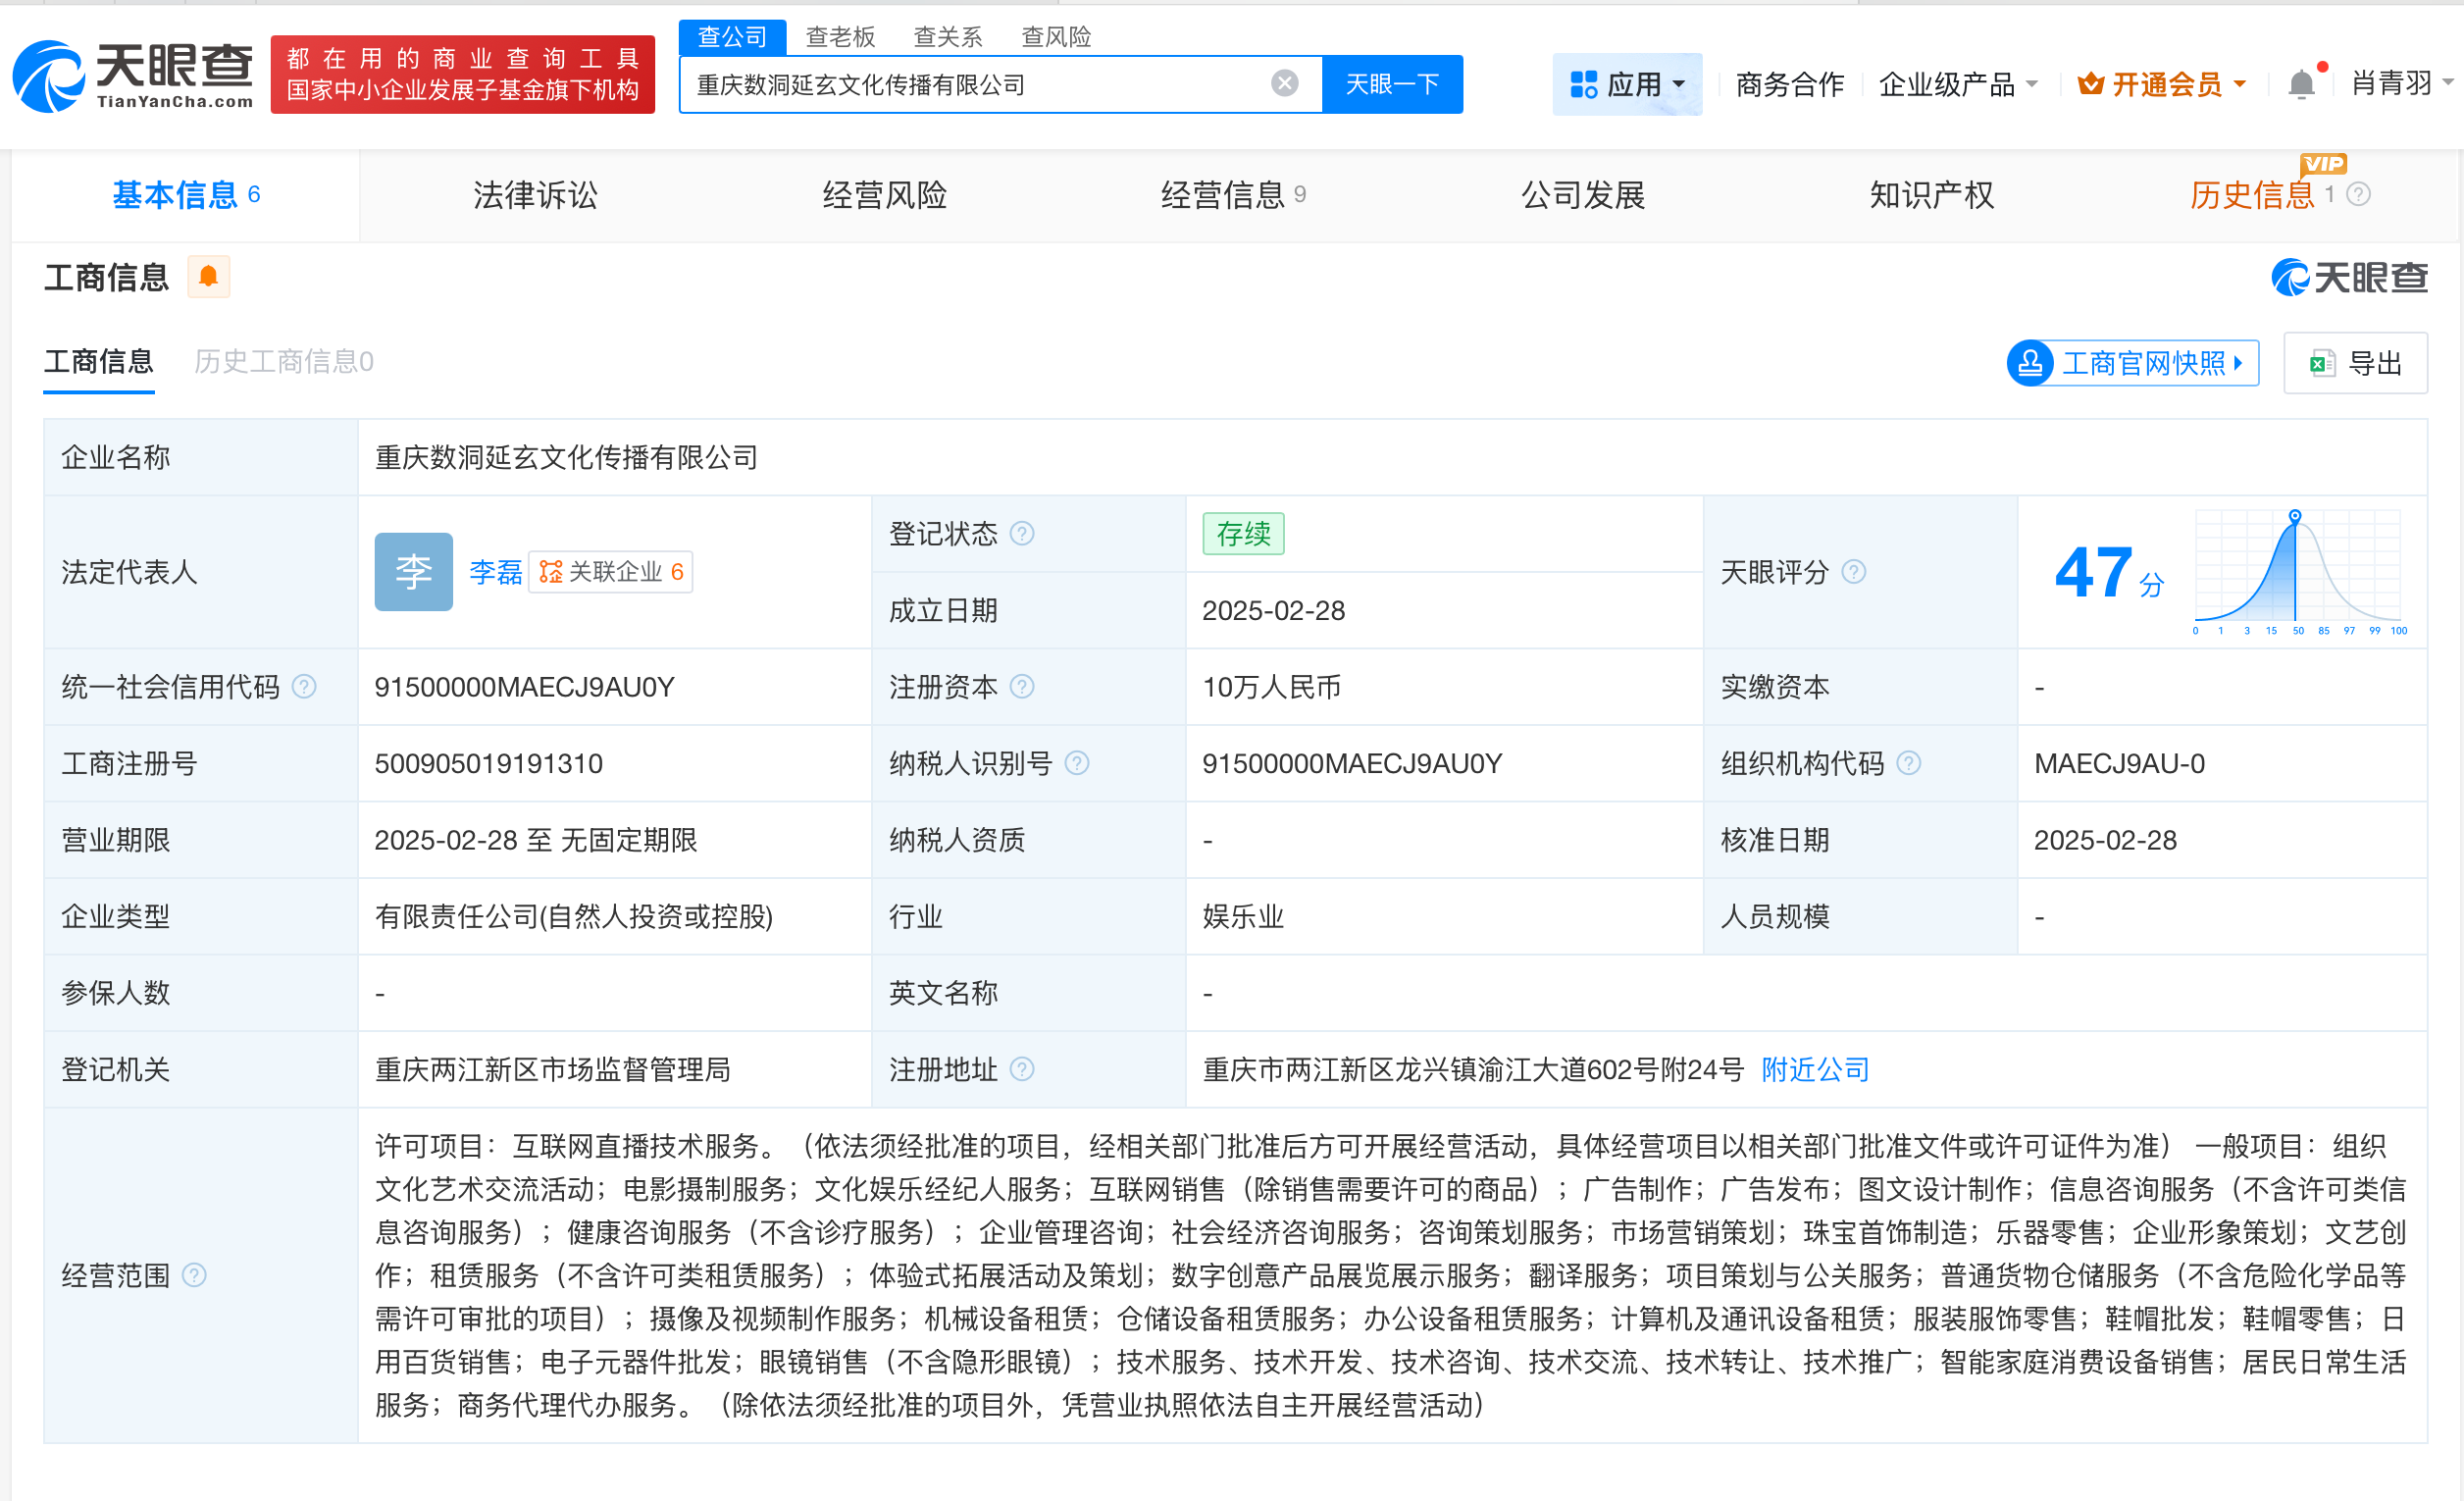Screen dimensions: 2464x1501
Task: Click the 关联企业 6 relation badge
Action: [610, 571]
